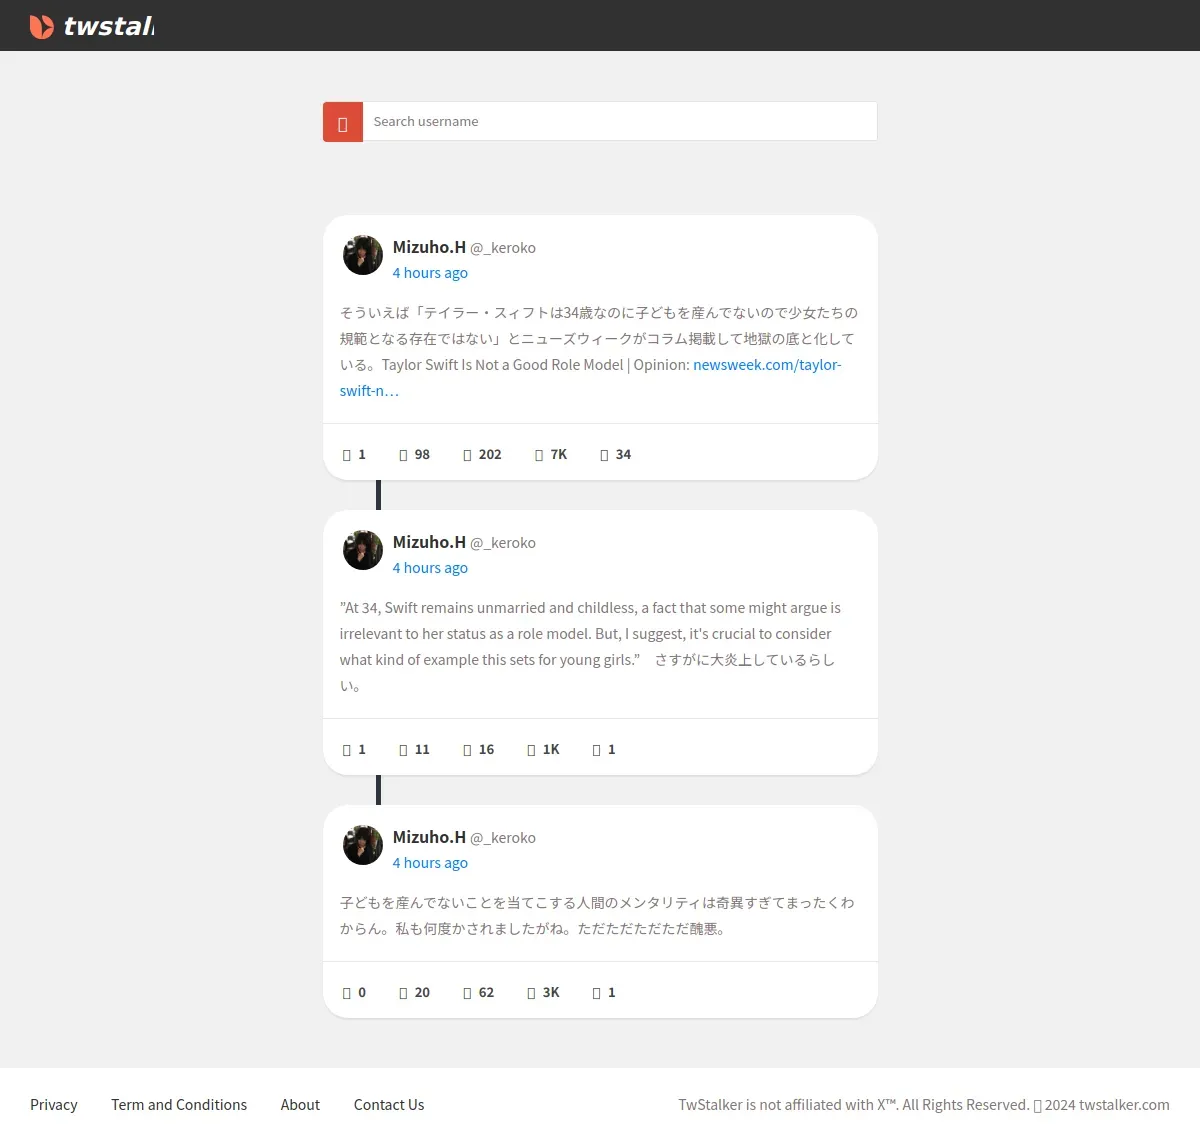Viewport: 1200px width, 1139px height.
Task: Open '4 hours ago' timestamp of 'At 34' post
Action: (x=430, y=568)
